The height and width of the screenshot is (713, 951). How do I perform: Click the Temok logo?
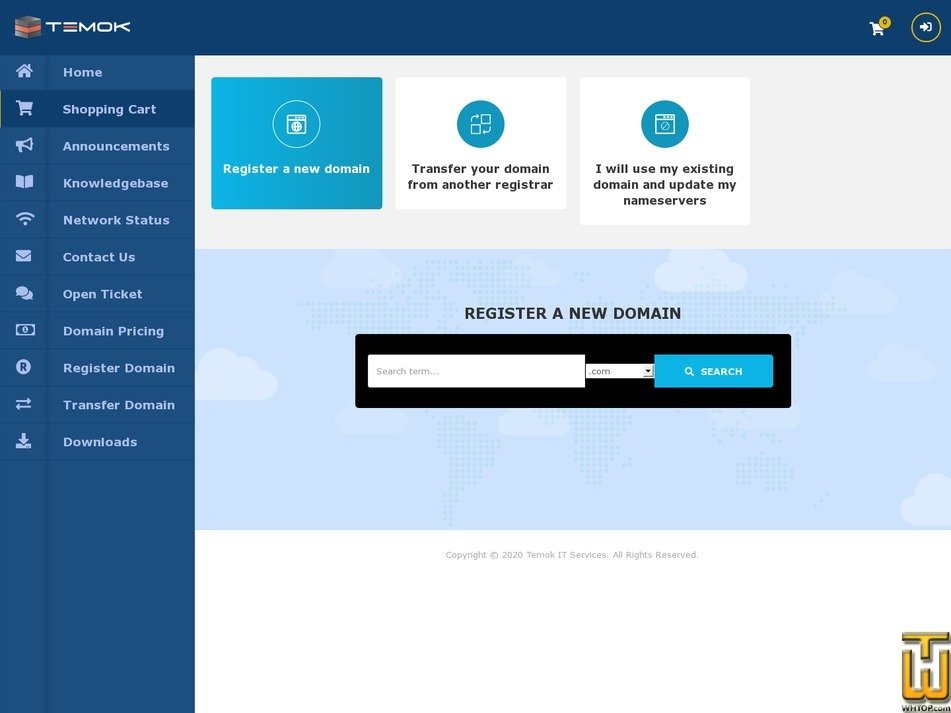72,27
